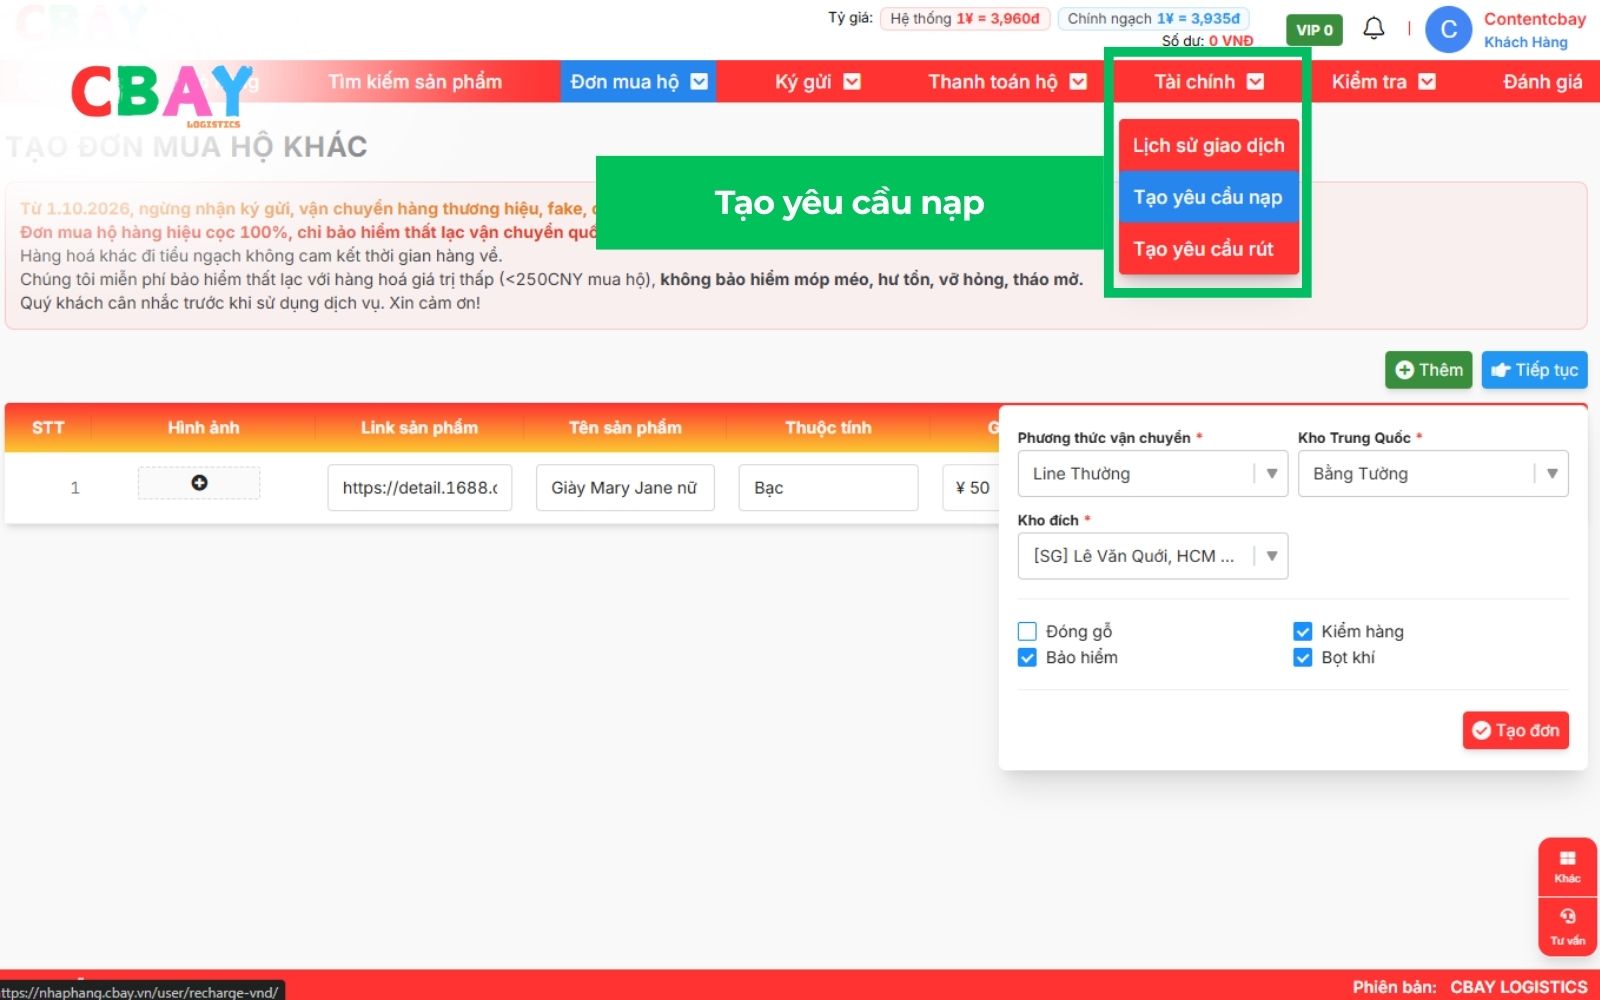Image resolution: width=1600 pixels, height=1000 pixels.
Task: Click the check icon beside Ký gửi
Action: point(852,81)
